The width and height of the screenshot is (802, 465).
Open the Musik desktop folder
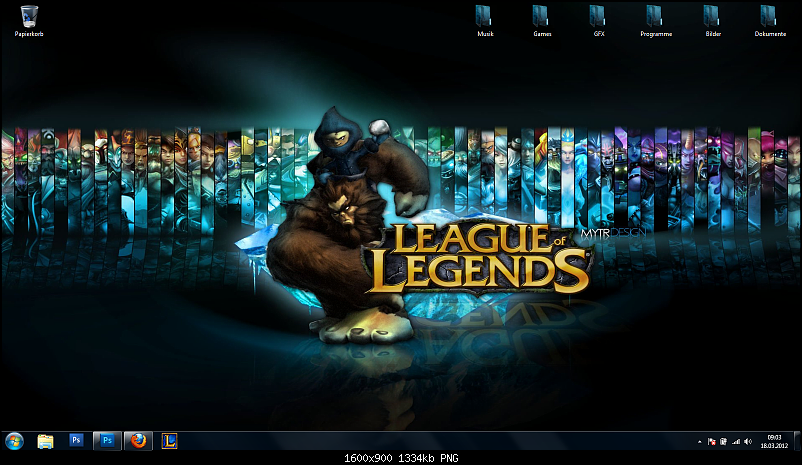point(485,21)
